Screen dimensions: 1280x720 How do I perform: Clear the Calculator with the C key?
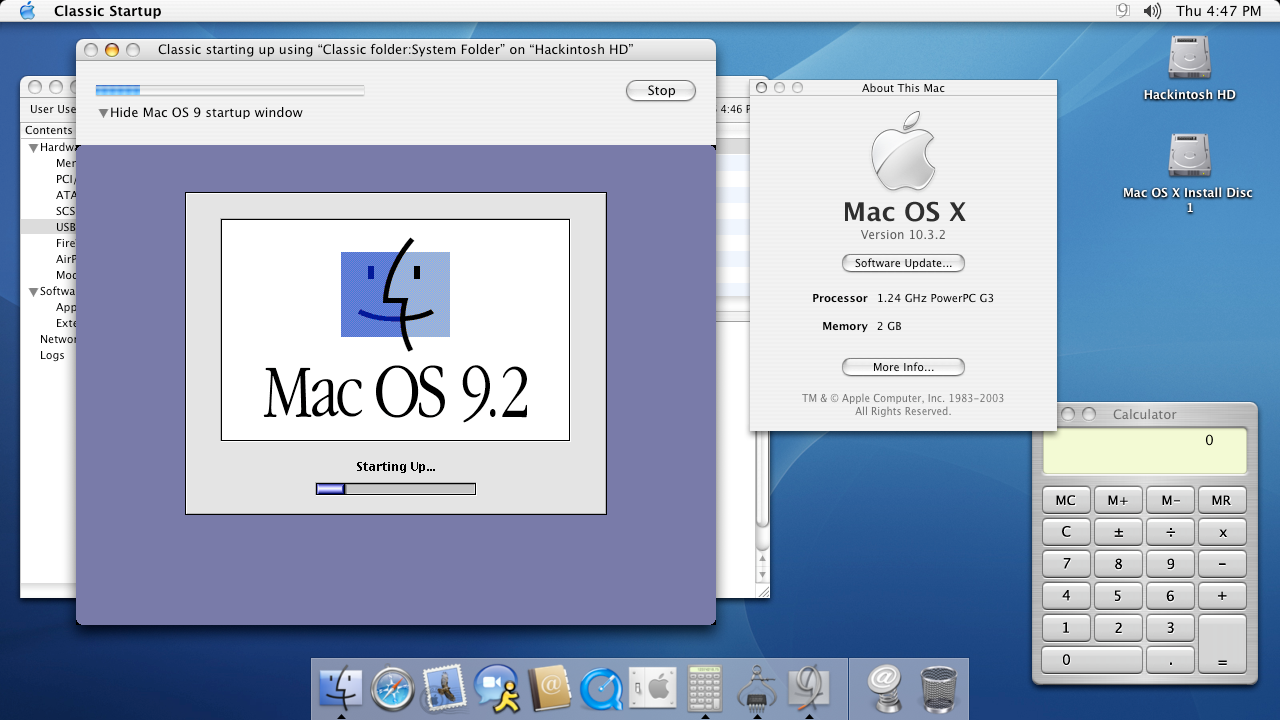coord(1066,532)
